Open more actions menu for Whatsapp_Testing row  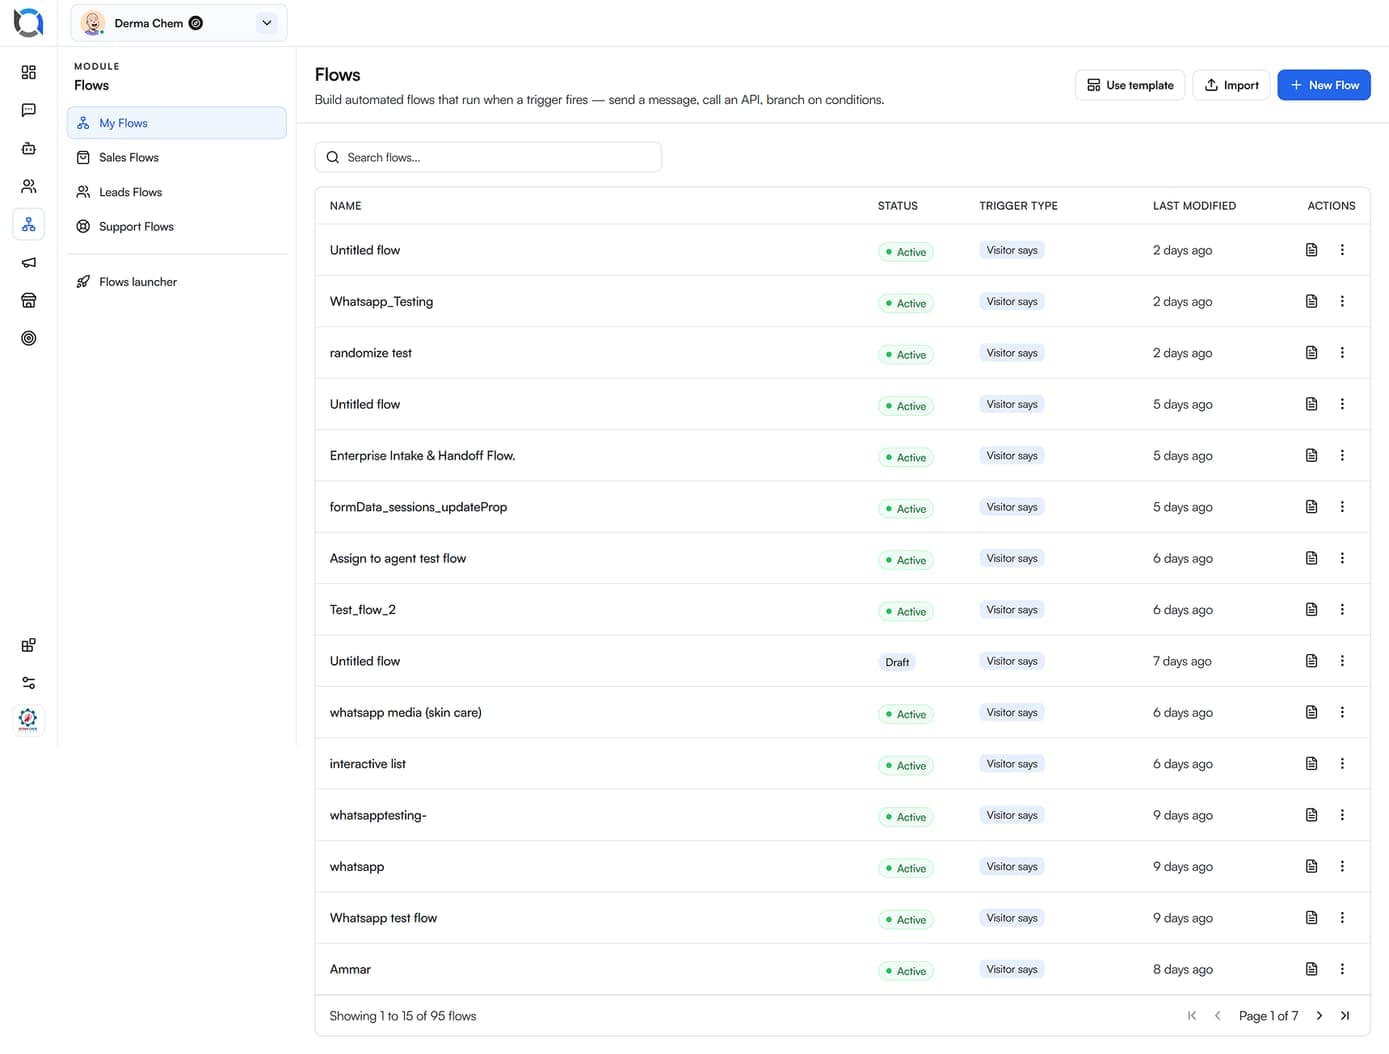(x=1342, y=301)
